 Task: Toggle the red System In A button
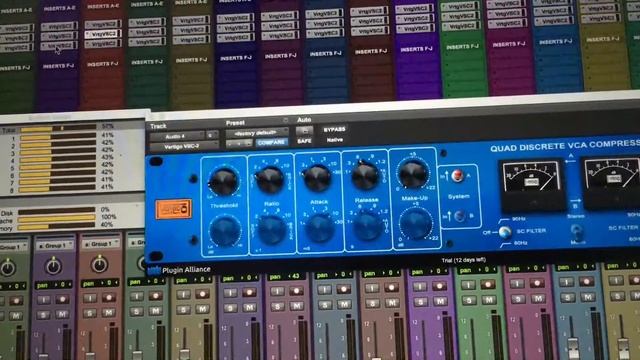coord(458,176)
